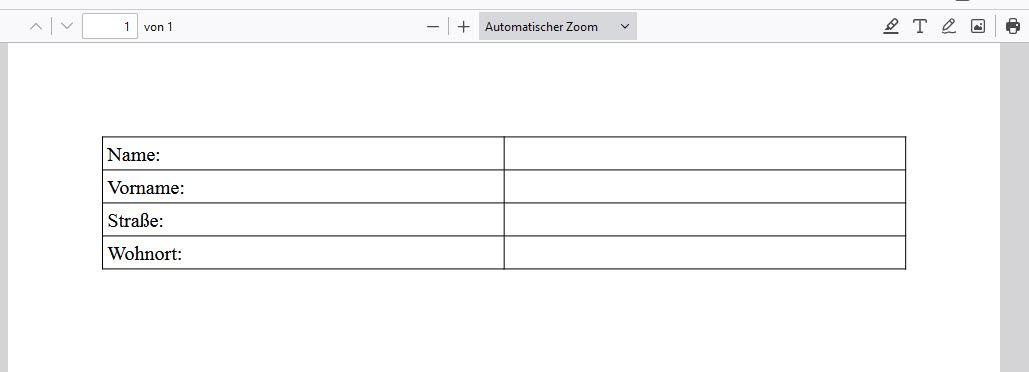Screen dimensions: 1029x372
Task: Click the "Name:" table cell
Action: click(303, 154)
